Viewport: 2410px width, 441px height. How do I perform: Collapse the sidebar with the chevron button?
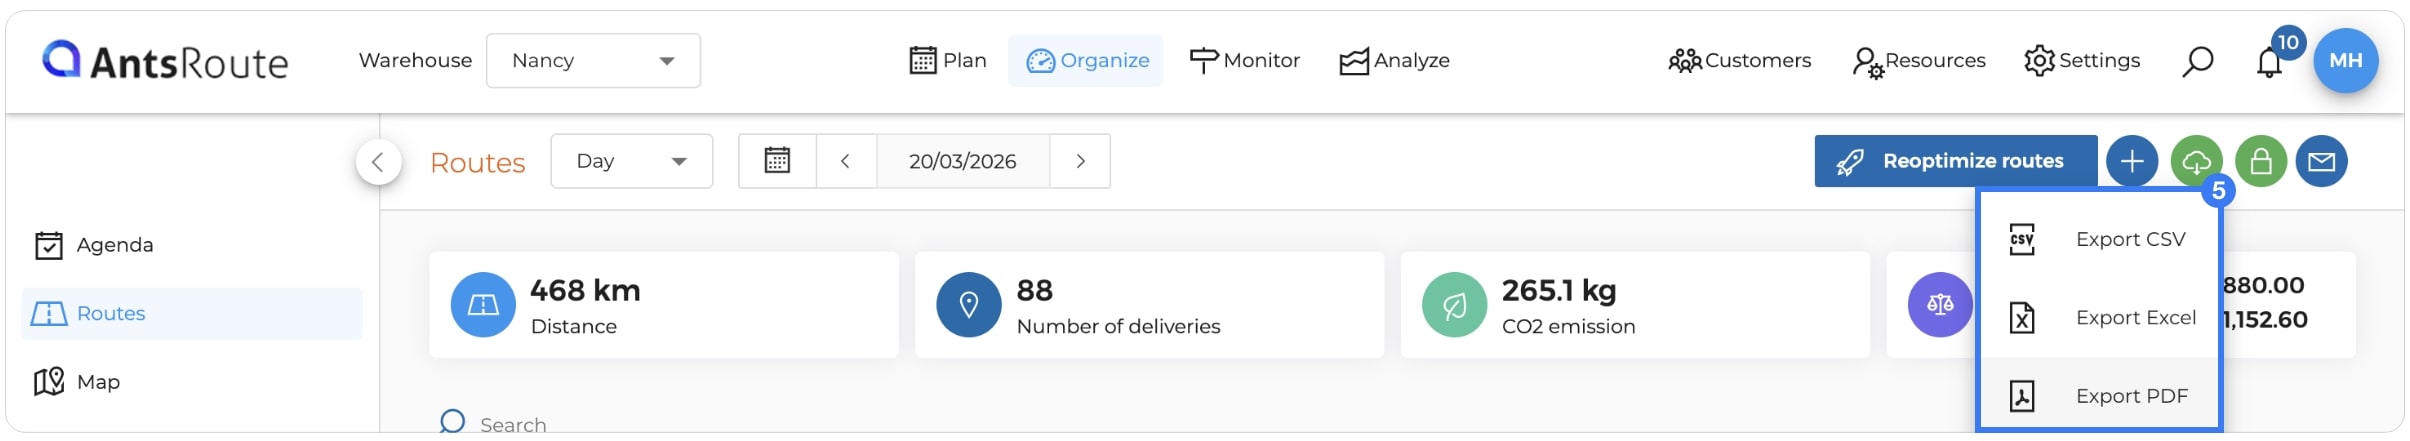click(378, 162)
